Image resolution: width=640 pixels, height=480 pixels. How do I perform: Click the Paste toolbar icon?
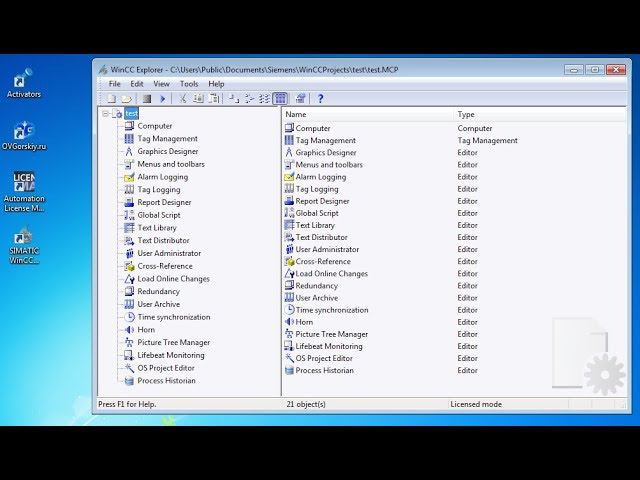214,98
